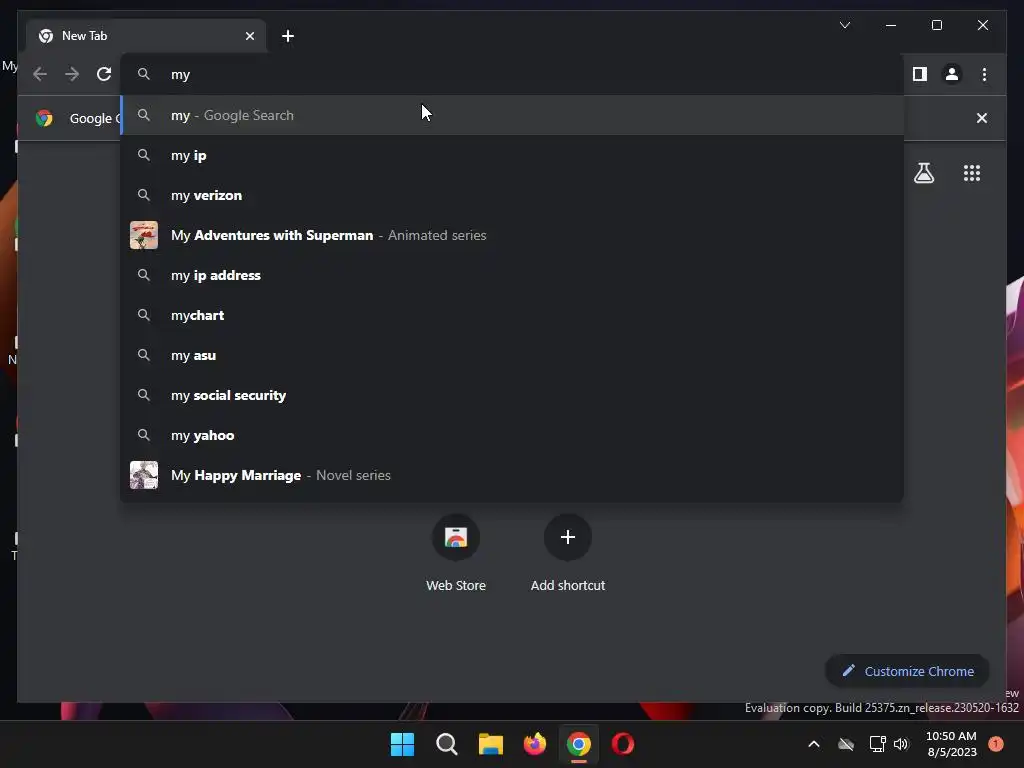Switch to the New Tab tab
This screenshot has width=1024, height=768.
pyautogui.click(x=146, y=36)
